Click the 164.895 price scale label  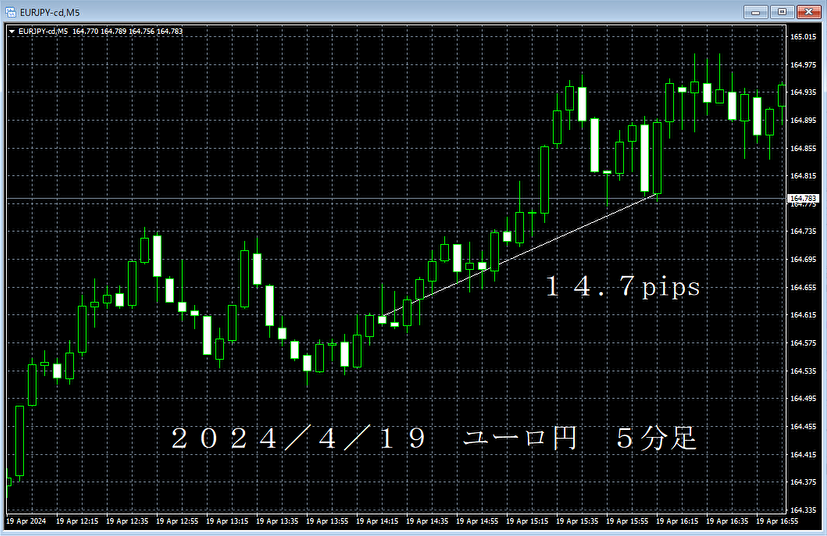(803, 120)
